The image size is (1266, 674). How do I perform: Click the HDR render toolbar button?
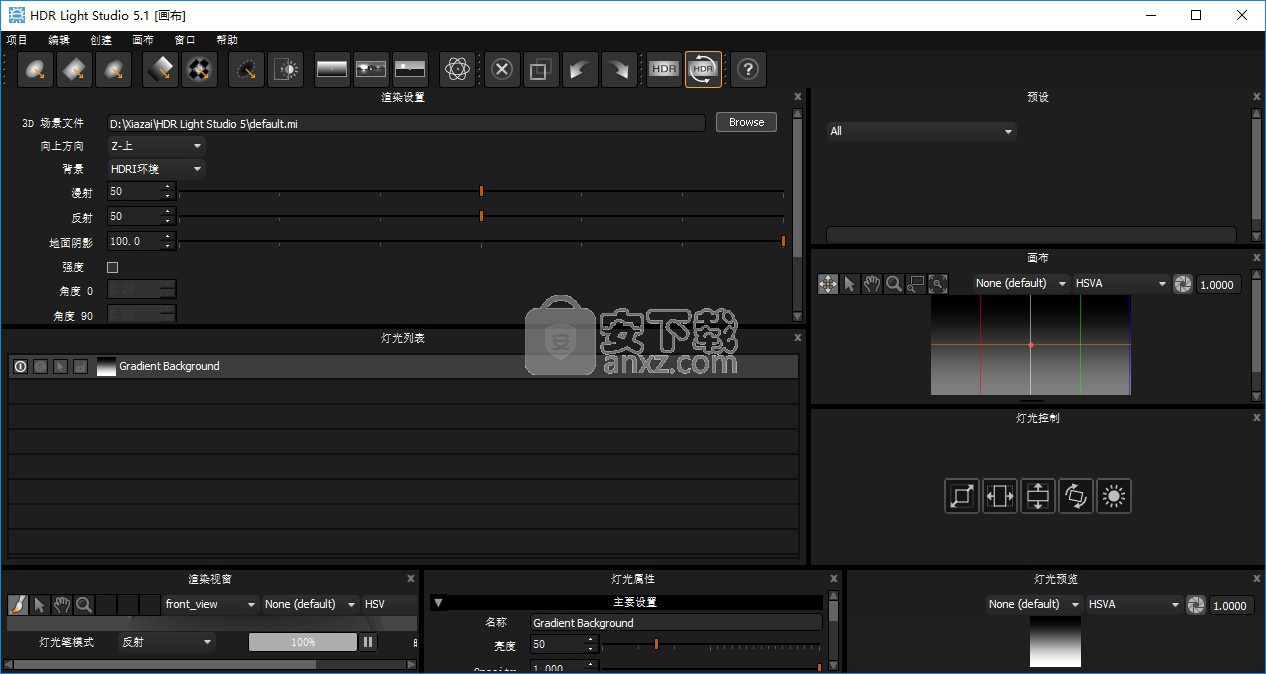tap(664, 69)
